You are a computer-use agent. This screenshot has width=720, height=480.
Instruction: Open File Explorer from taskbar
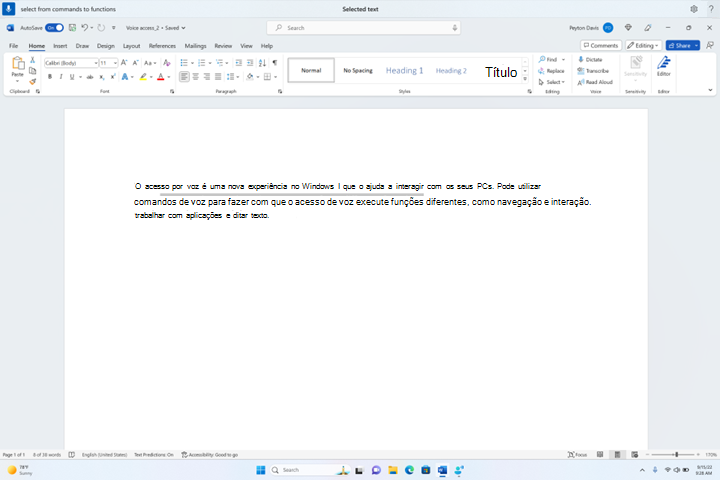393,470
